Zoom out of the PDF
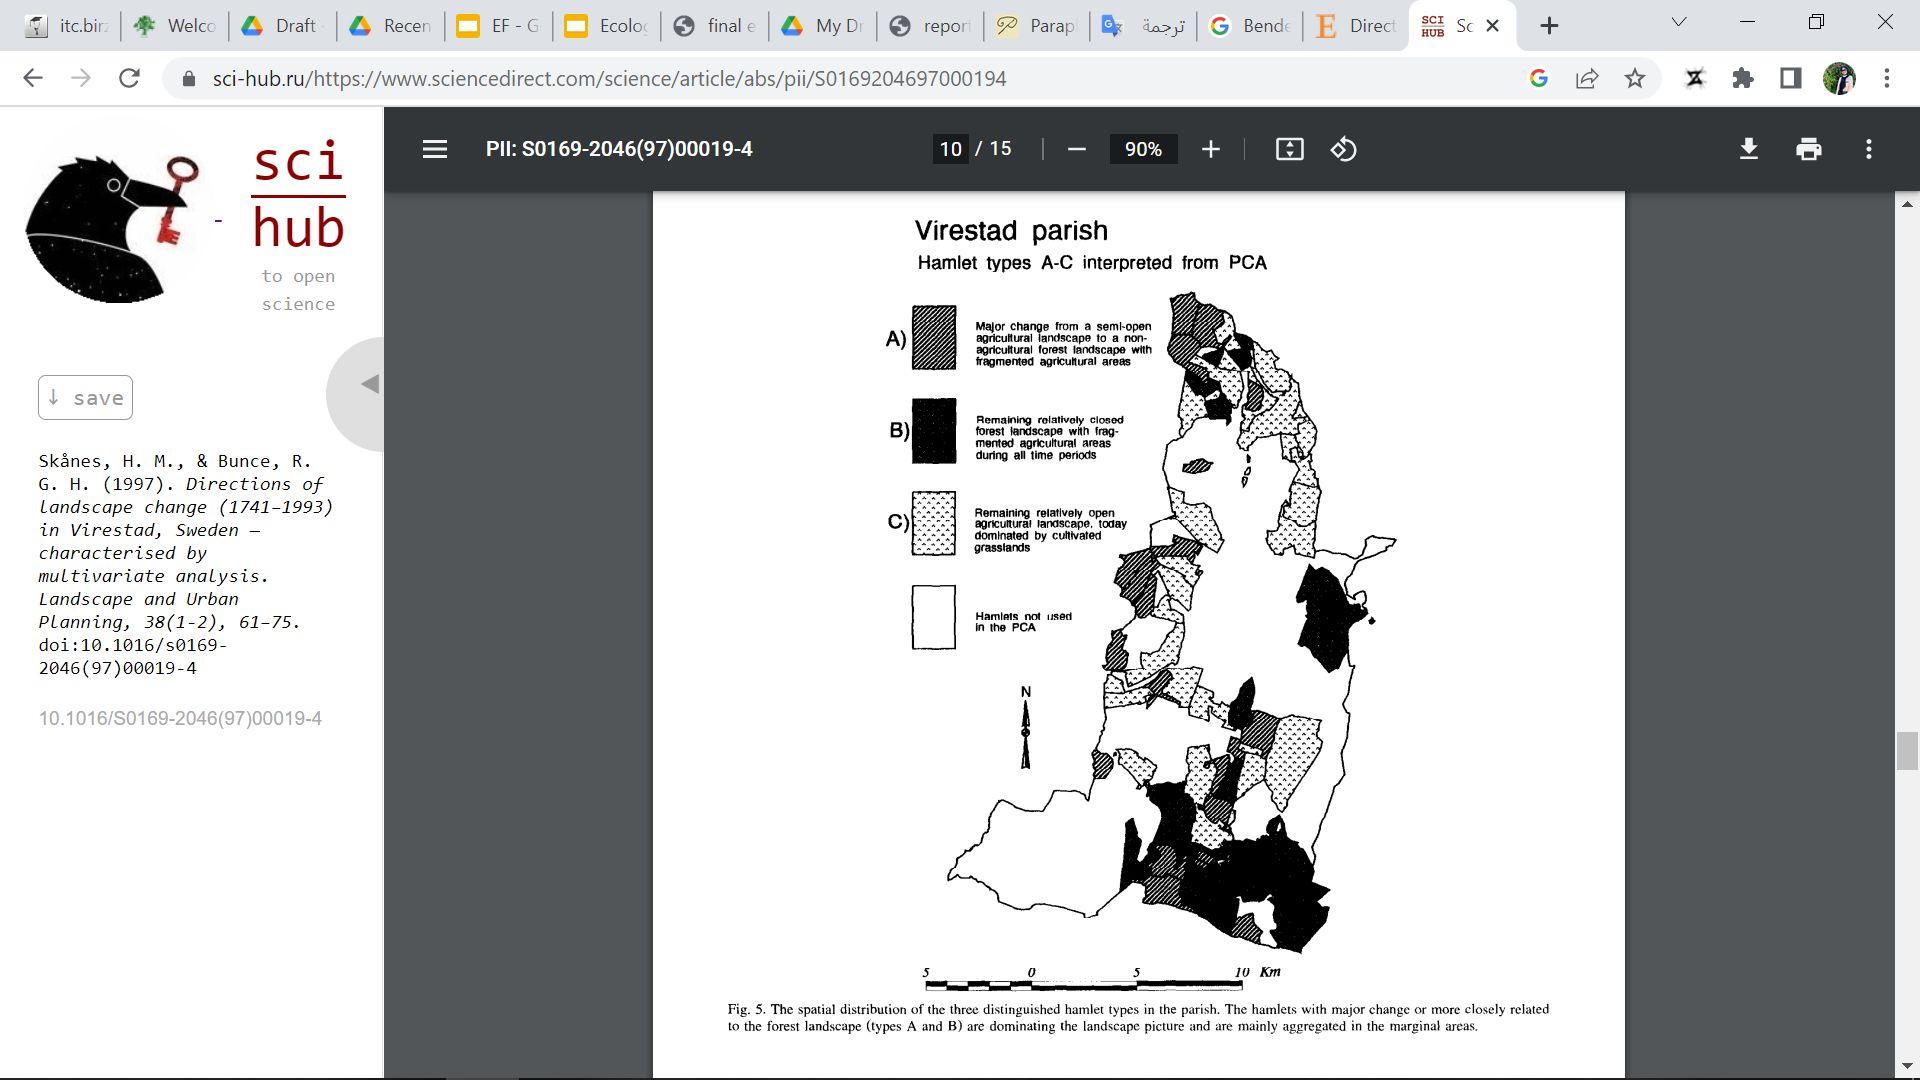The height and width of the screenshot is (1080, 1920). click(1076, 149)
